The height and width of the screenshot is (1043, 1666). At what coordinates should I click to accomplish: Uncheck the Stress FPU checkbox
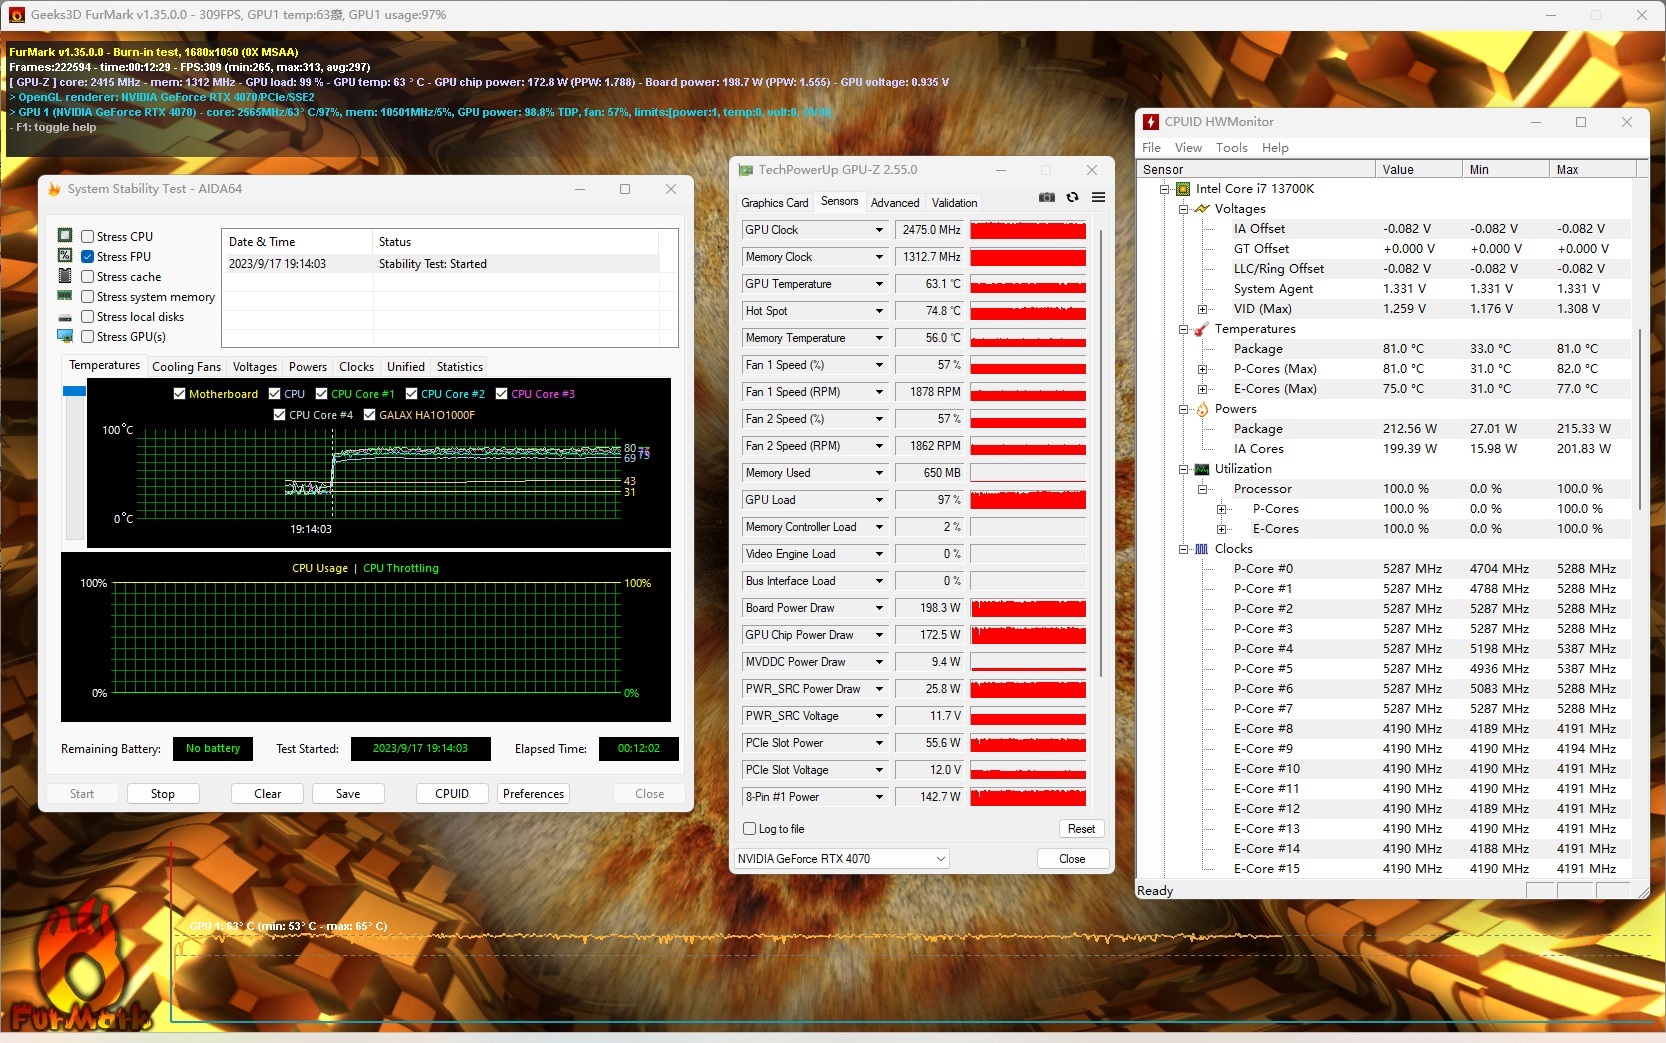pos(88,257)
